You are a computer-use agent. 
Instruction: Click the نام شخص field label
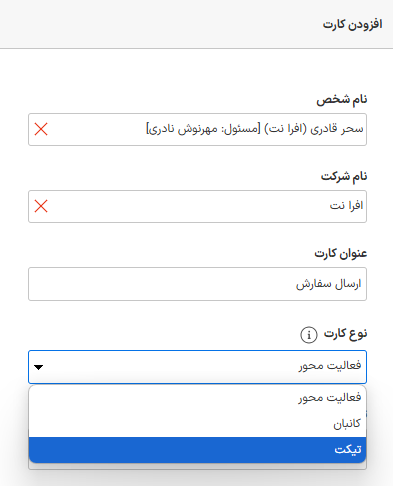[342, 99]
